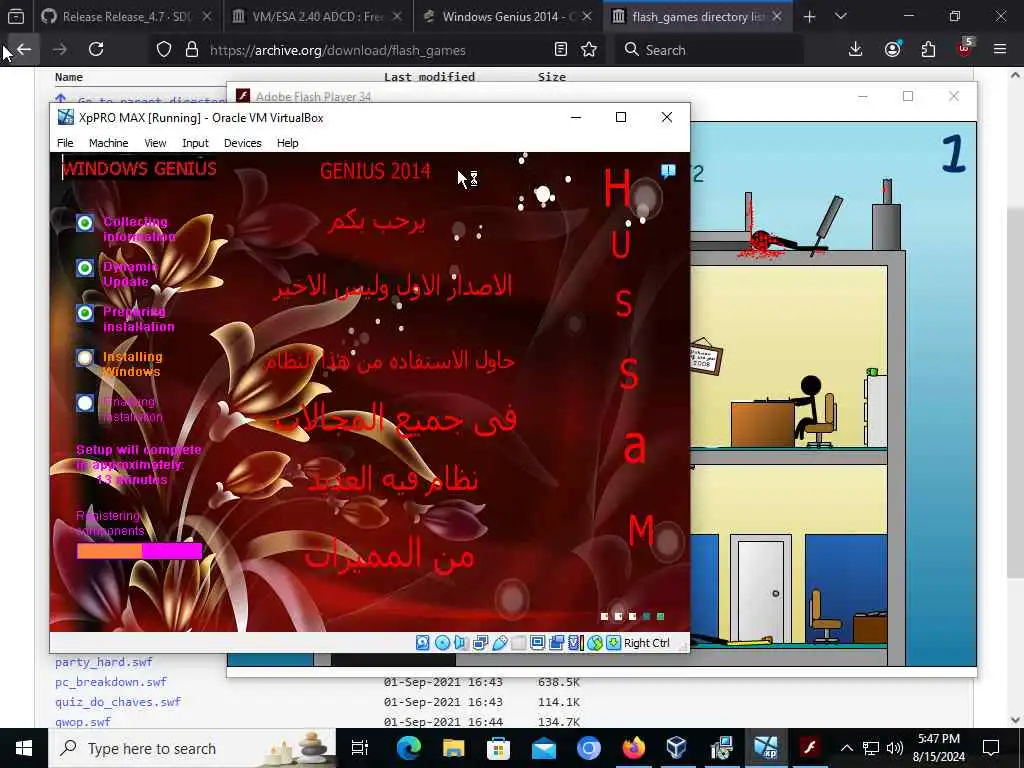Click the volume speaker tray icon

click(895, 748)
